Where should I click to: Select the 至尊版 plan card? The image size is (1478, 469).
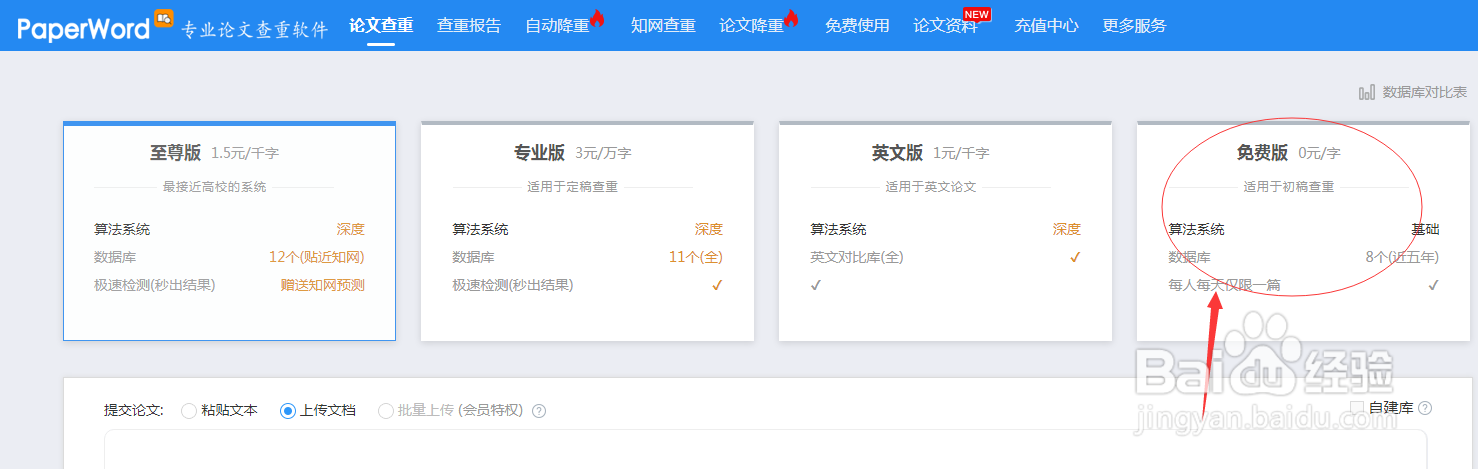pyautogui.click(x=229, y=231)
